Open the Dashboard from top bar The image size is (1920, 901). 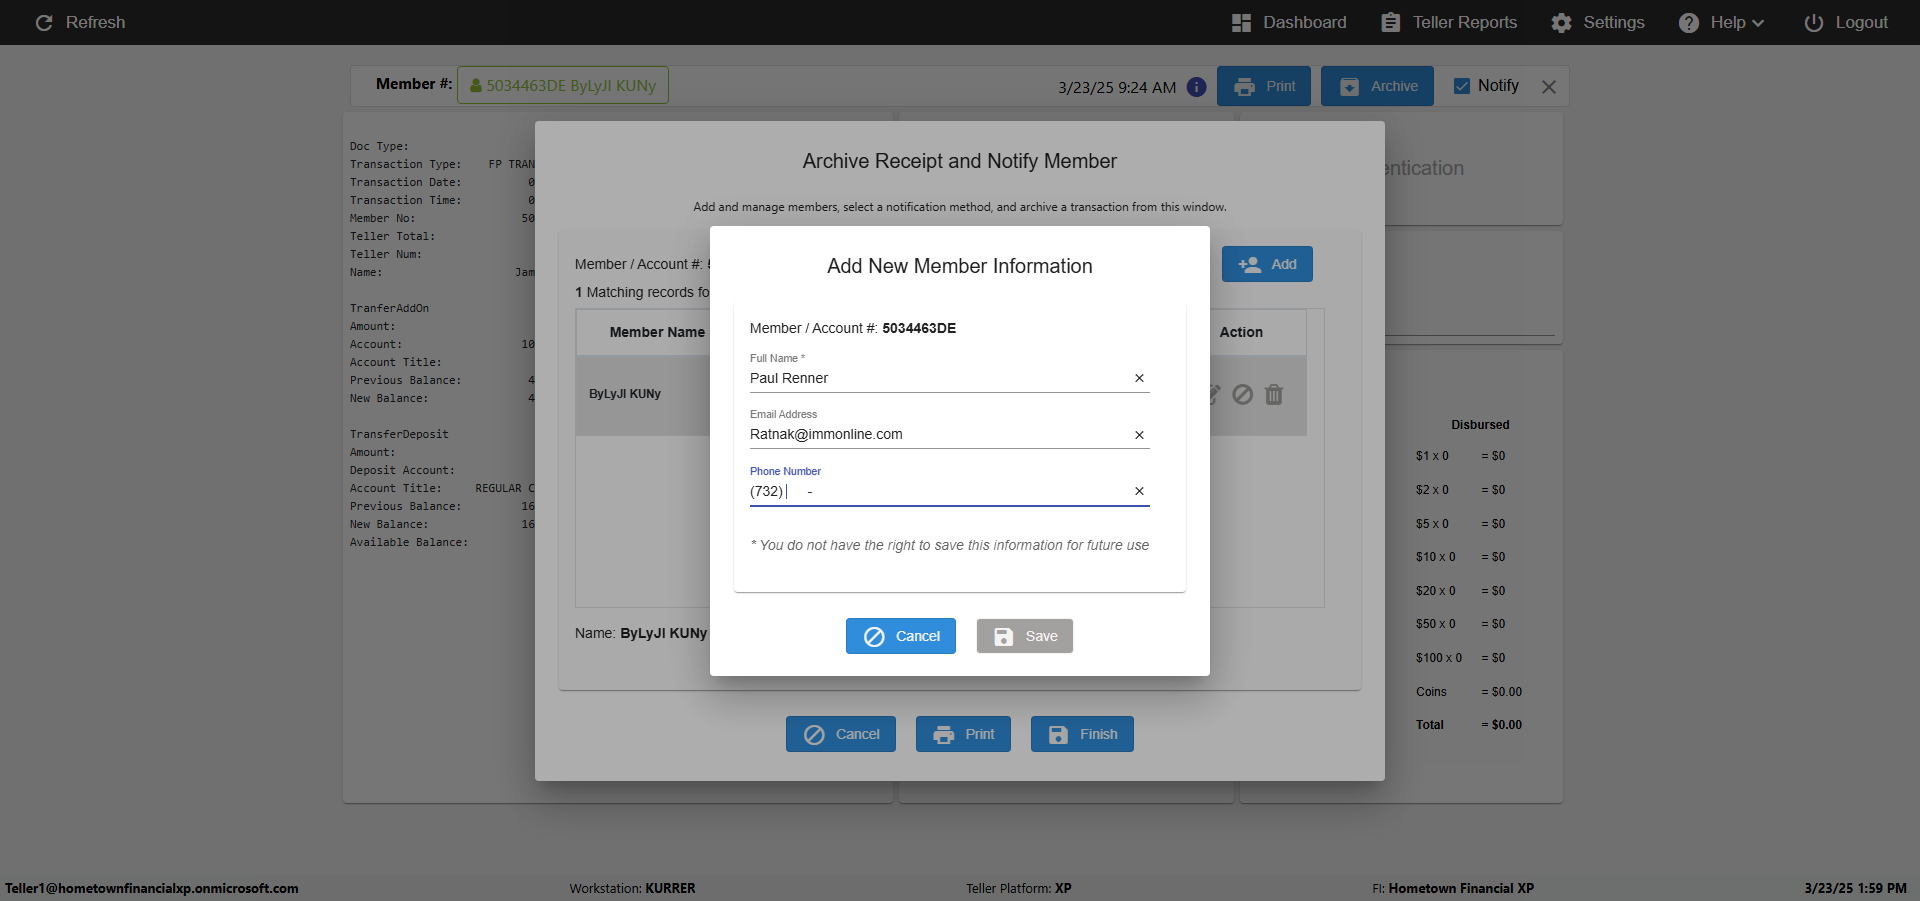1289,22
